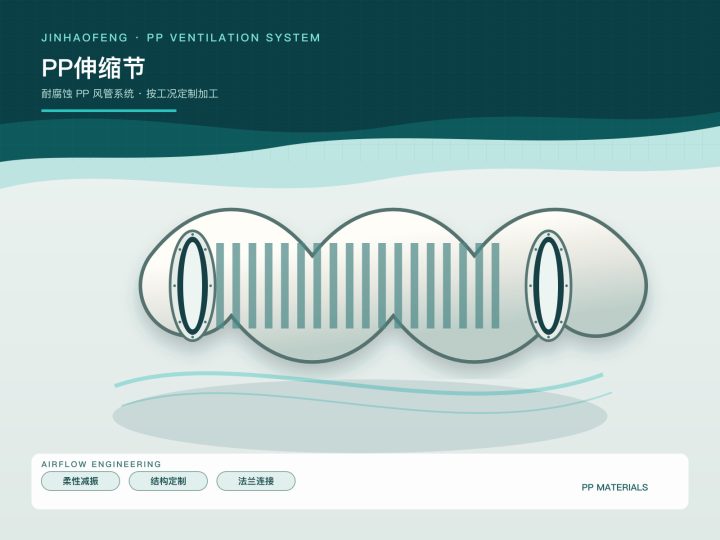Click the PP伸缩节 title
720x540 pixels.
[x=93, y=68]
